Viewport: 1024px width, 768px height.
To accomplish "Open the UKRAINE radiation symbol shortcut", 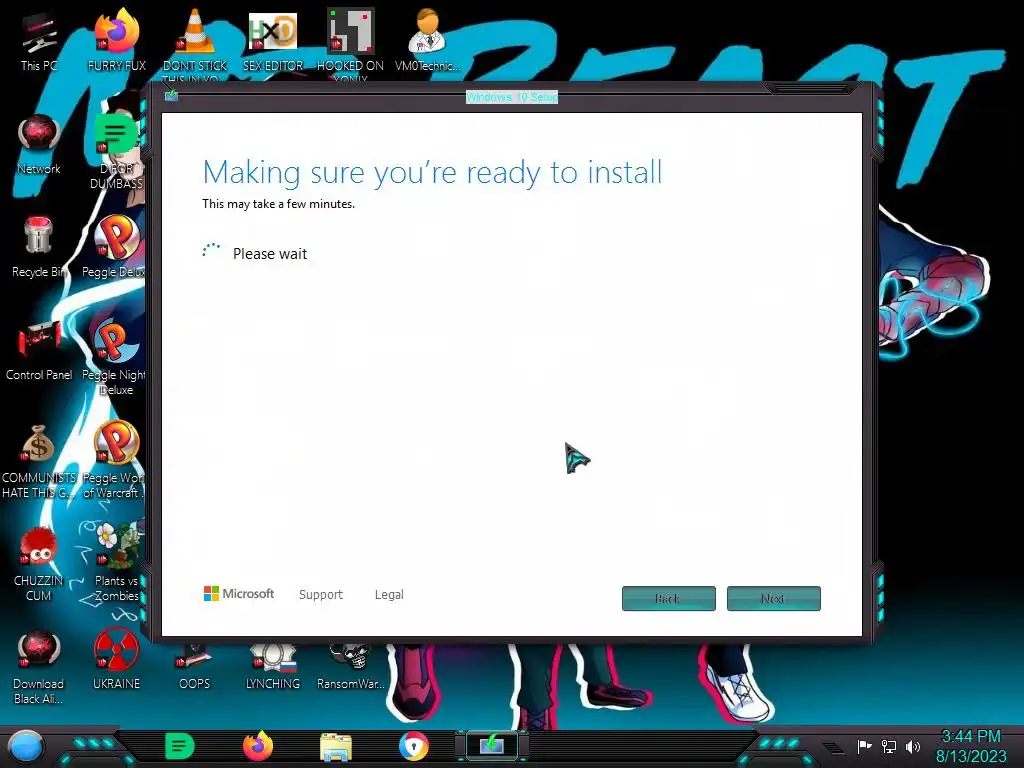I will tap(116, 660).
